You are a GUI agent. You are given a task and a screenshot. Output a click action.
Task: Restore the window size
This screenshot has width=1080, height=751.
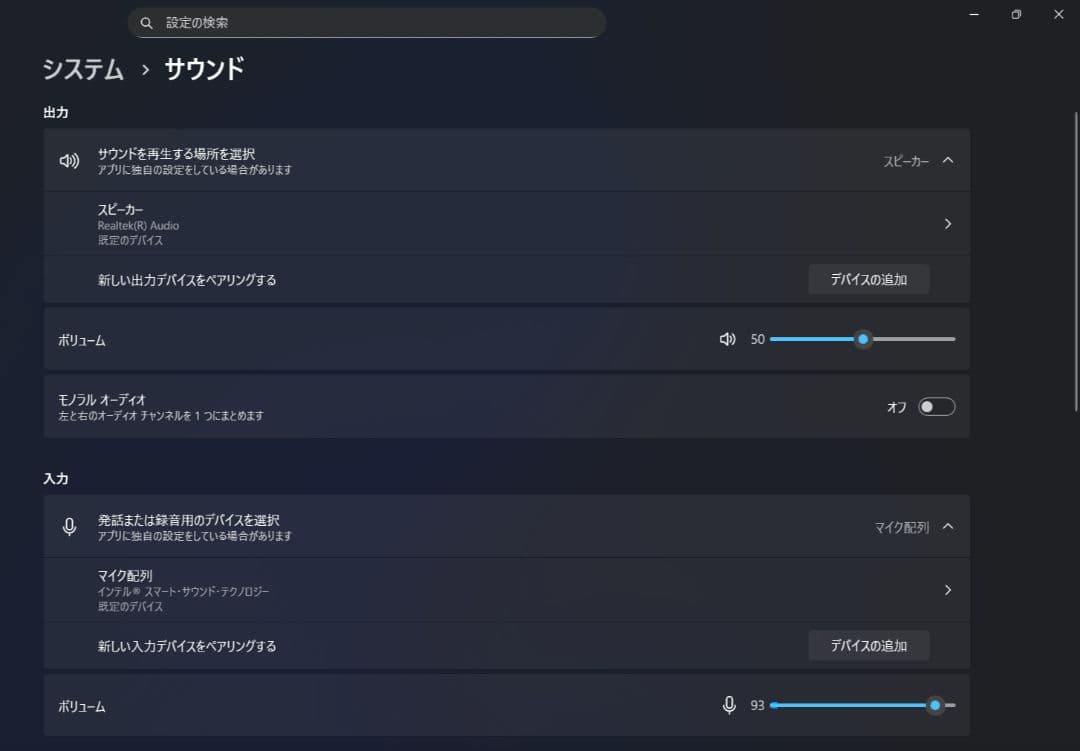[x=1016, y=14]
